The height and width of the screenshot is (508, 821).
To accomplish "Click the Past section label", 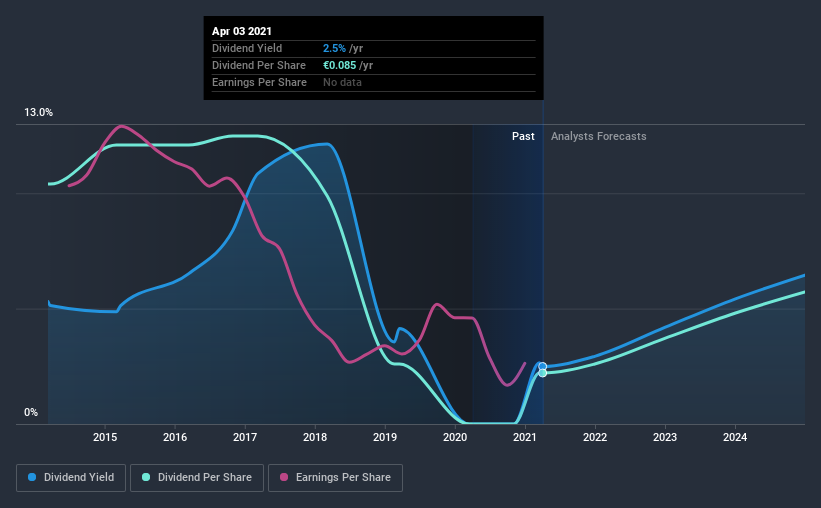I will point(523,136).
